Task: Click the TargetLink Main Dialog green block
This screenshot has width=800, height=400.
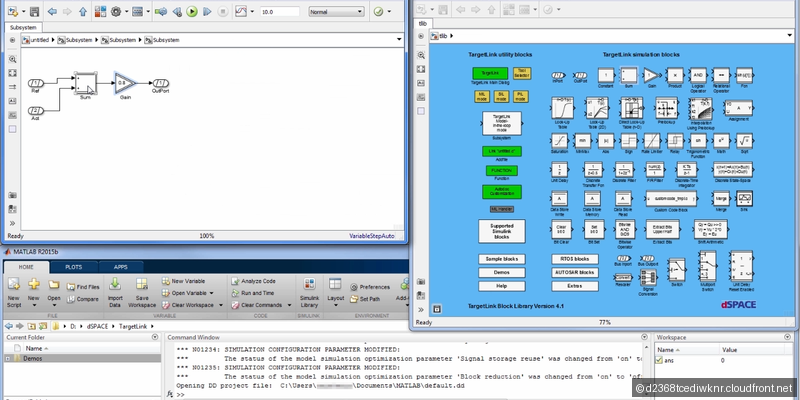Action: (x=490, y=74)
